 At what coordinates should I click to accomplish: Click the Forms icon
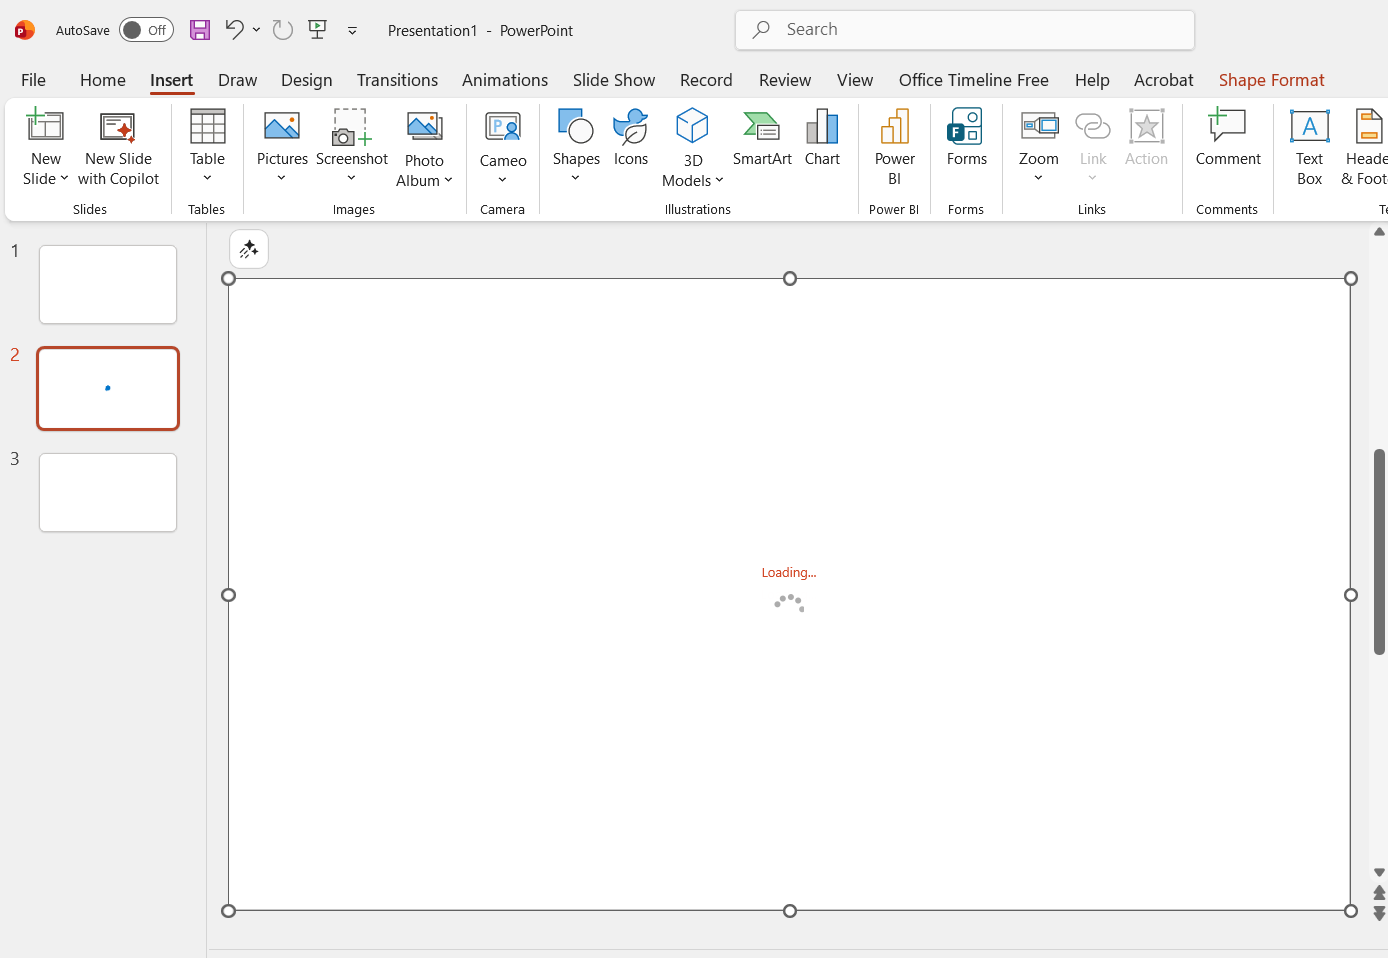[x=966, y=126]
